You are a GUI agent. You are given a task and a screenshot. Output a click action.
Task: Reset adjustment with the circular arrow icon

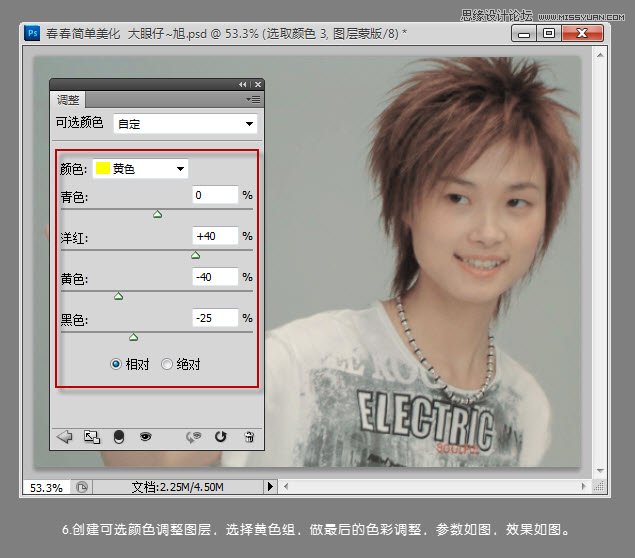(220, 437)
